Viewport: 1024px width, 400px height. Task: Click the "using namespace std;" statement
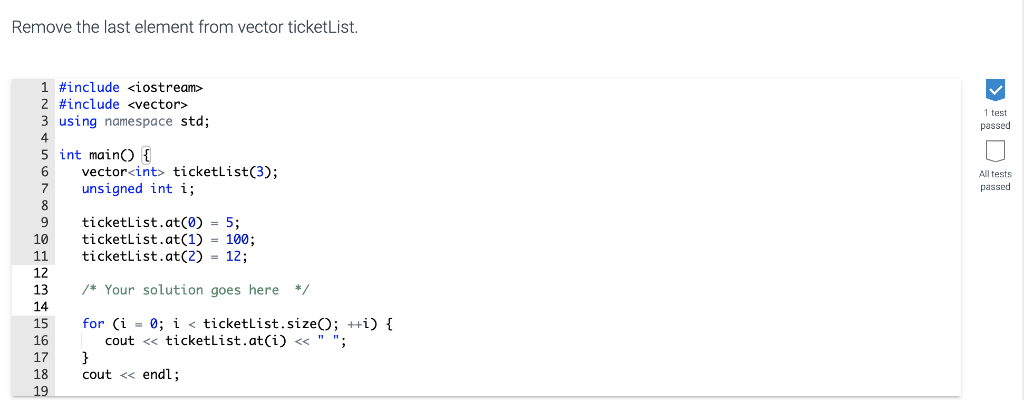pyautogui.click(x=135, y=122)
